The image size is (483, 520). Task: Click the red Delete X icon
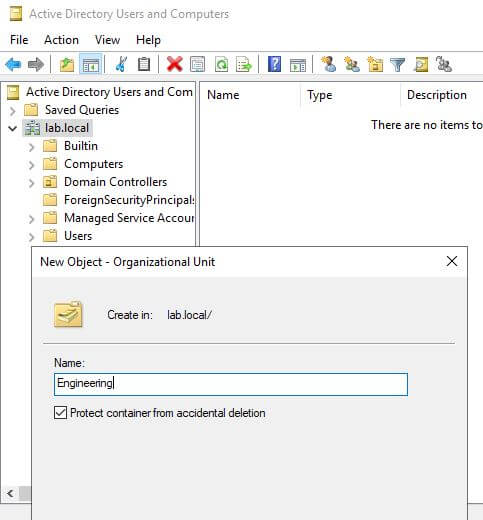[174, 64]
